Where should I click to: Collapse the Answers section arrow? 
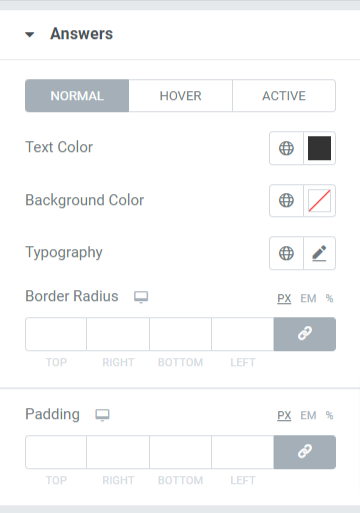pos(30,34)
